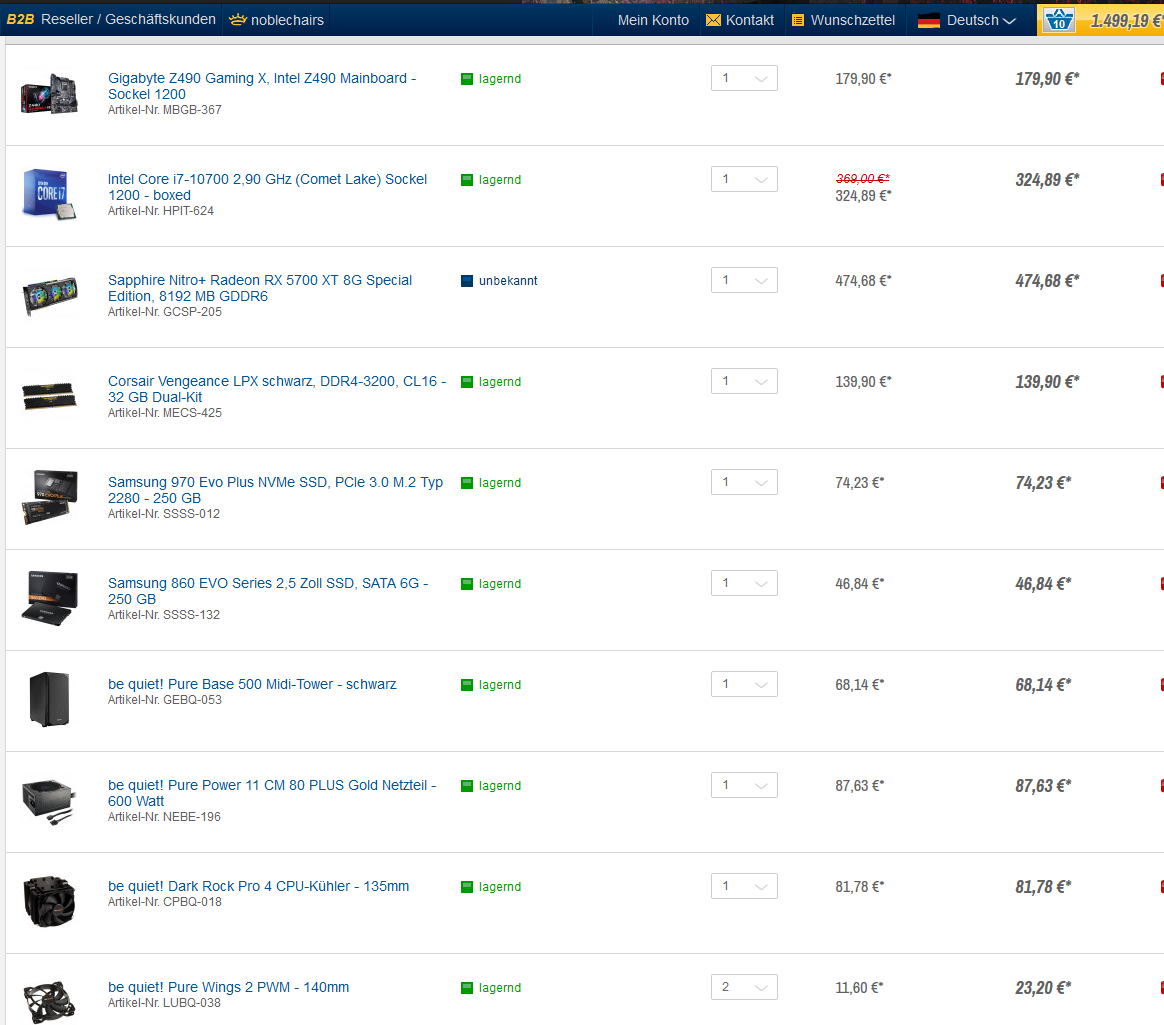Click the Wunschzettel list icon
1164x1025 pixels.
click(x=798, y=20)
